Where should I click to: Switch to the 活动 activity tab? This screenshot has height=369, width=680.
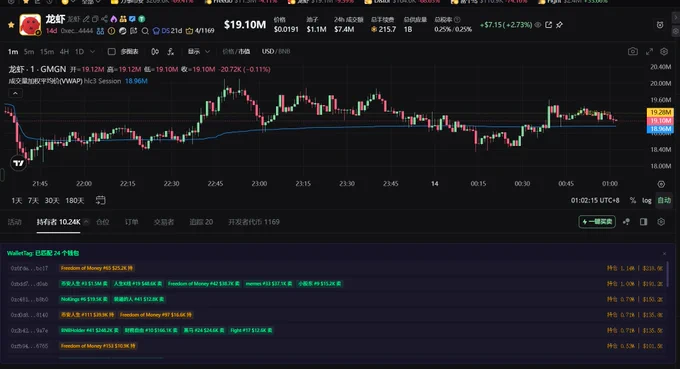[x=14, y=222]
